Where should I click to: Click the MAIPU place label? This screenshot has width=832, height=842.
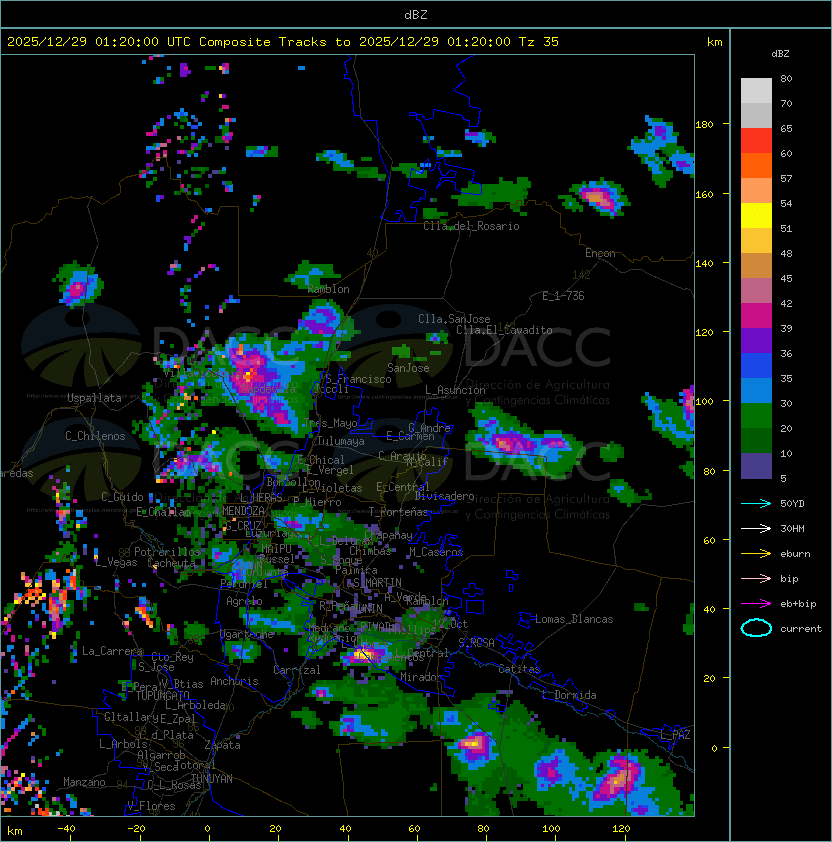pyautogui.click(x=276, y=548)
